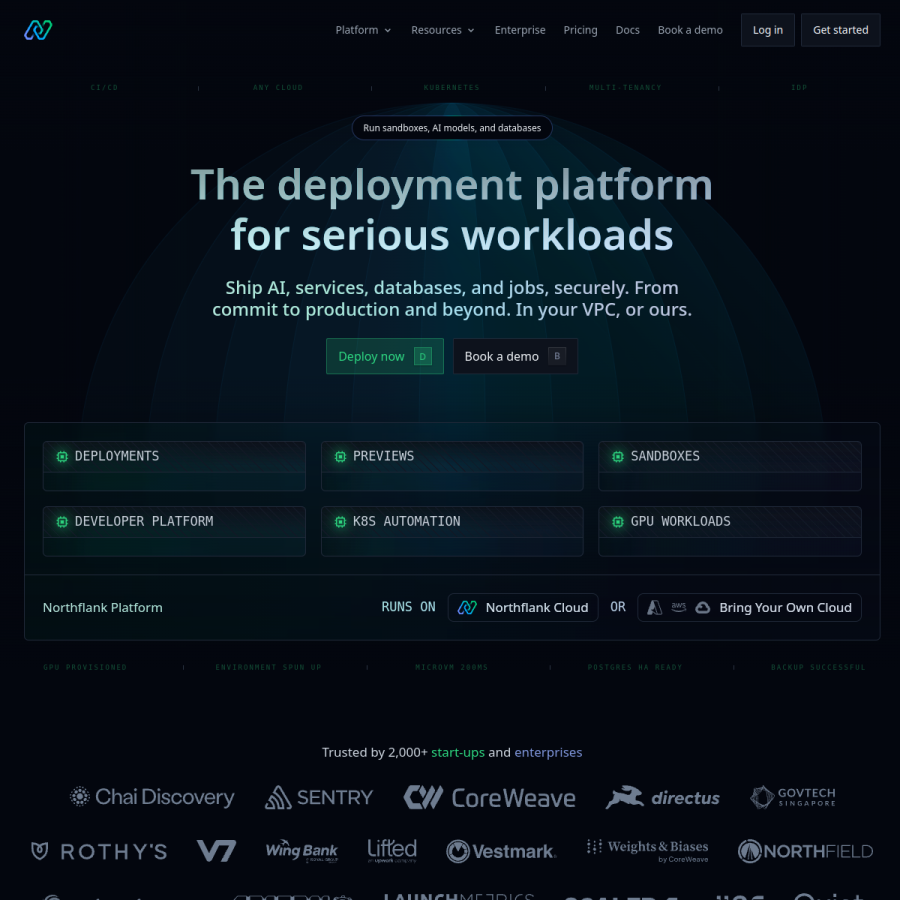Click the Log in button
The height and width of the screenshot is (900, 900).
(x=767, y=30)
